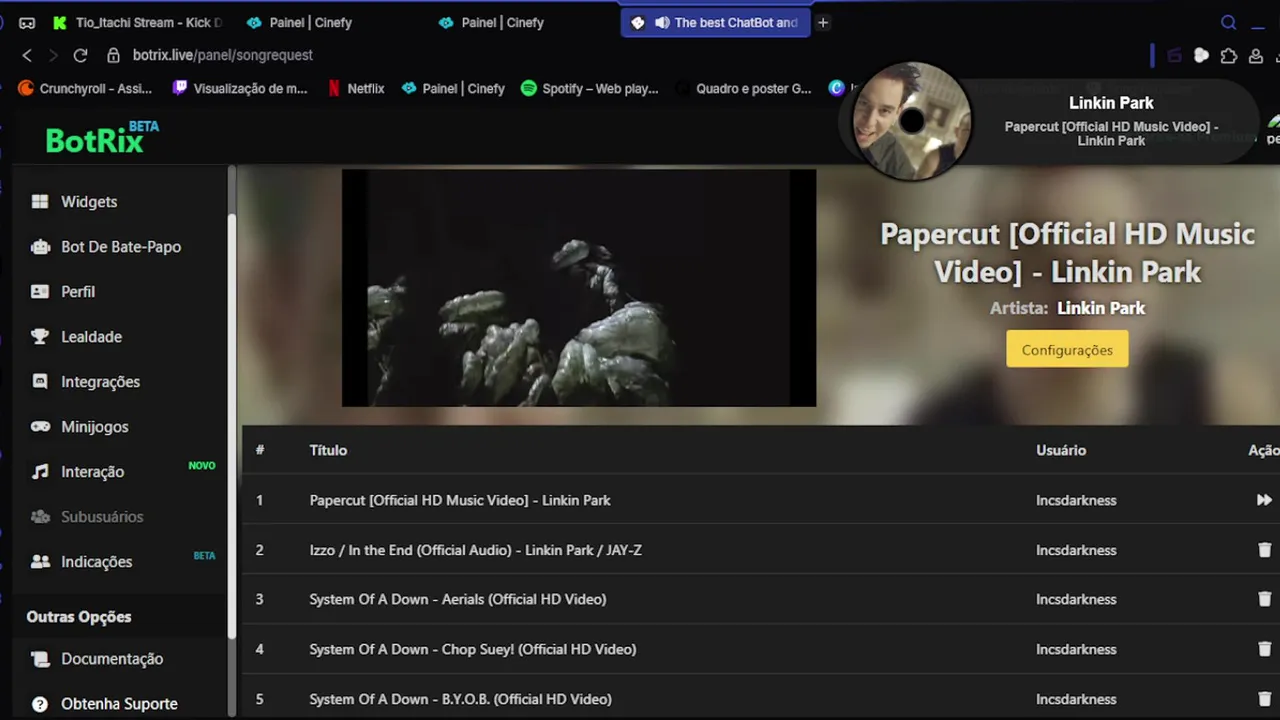Click lncsdarkness user in Papercut row
The width and height of the screenshot is (1280, 720).
point(1076,500)
